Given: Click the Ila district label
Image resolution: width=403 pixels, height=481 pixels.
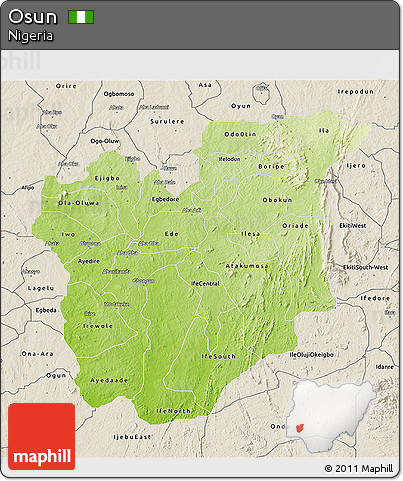Looking at the screenshot, I should pyautogui.click(x=324, y=131).
